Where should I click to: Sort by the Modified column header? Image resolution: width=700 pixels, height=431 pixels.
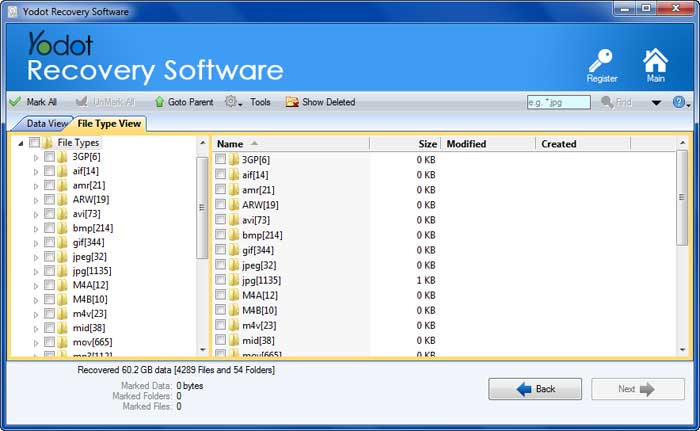click(x=488, y=144)
